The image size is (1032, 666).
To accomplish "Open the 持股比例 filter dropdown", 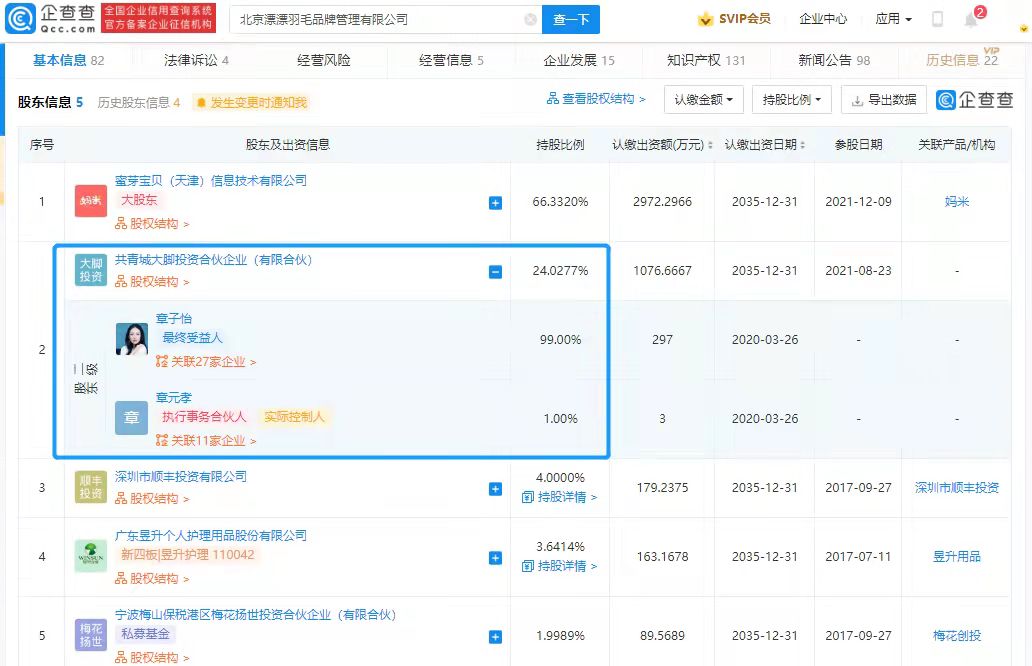I will [792, 99].
